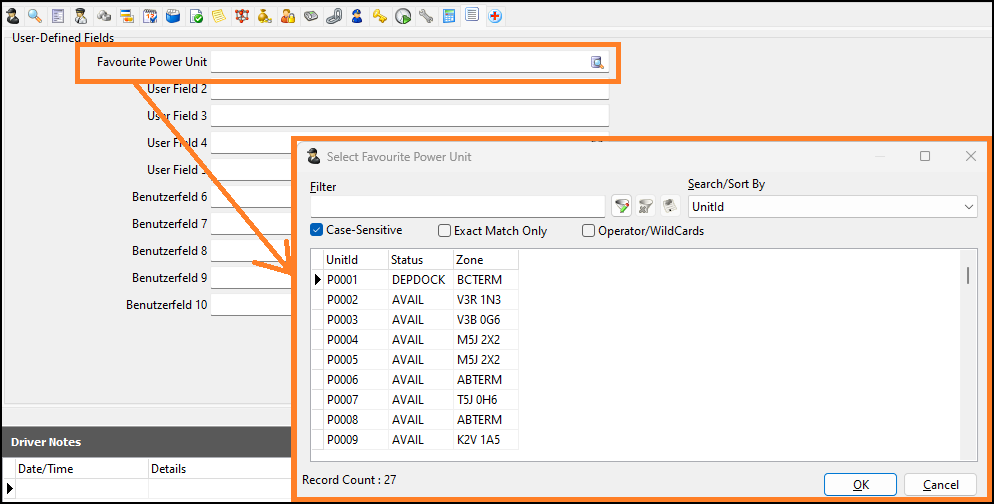Viewport: 994px width, 504px height.
Task: Click the paperclip attachments toolbar icon
Action: (334, 16)
